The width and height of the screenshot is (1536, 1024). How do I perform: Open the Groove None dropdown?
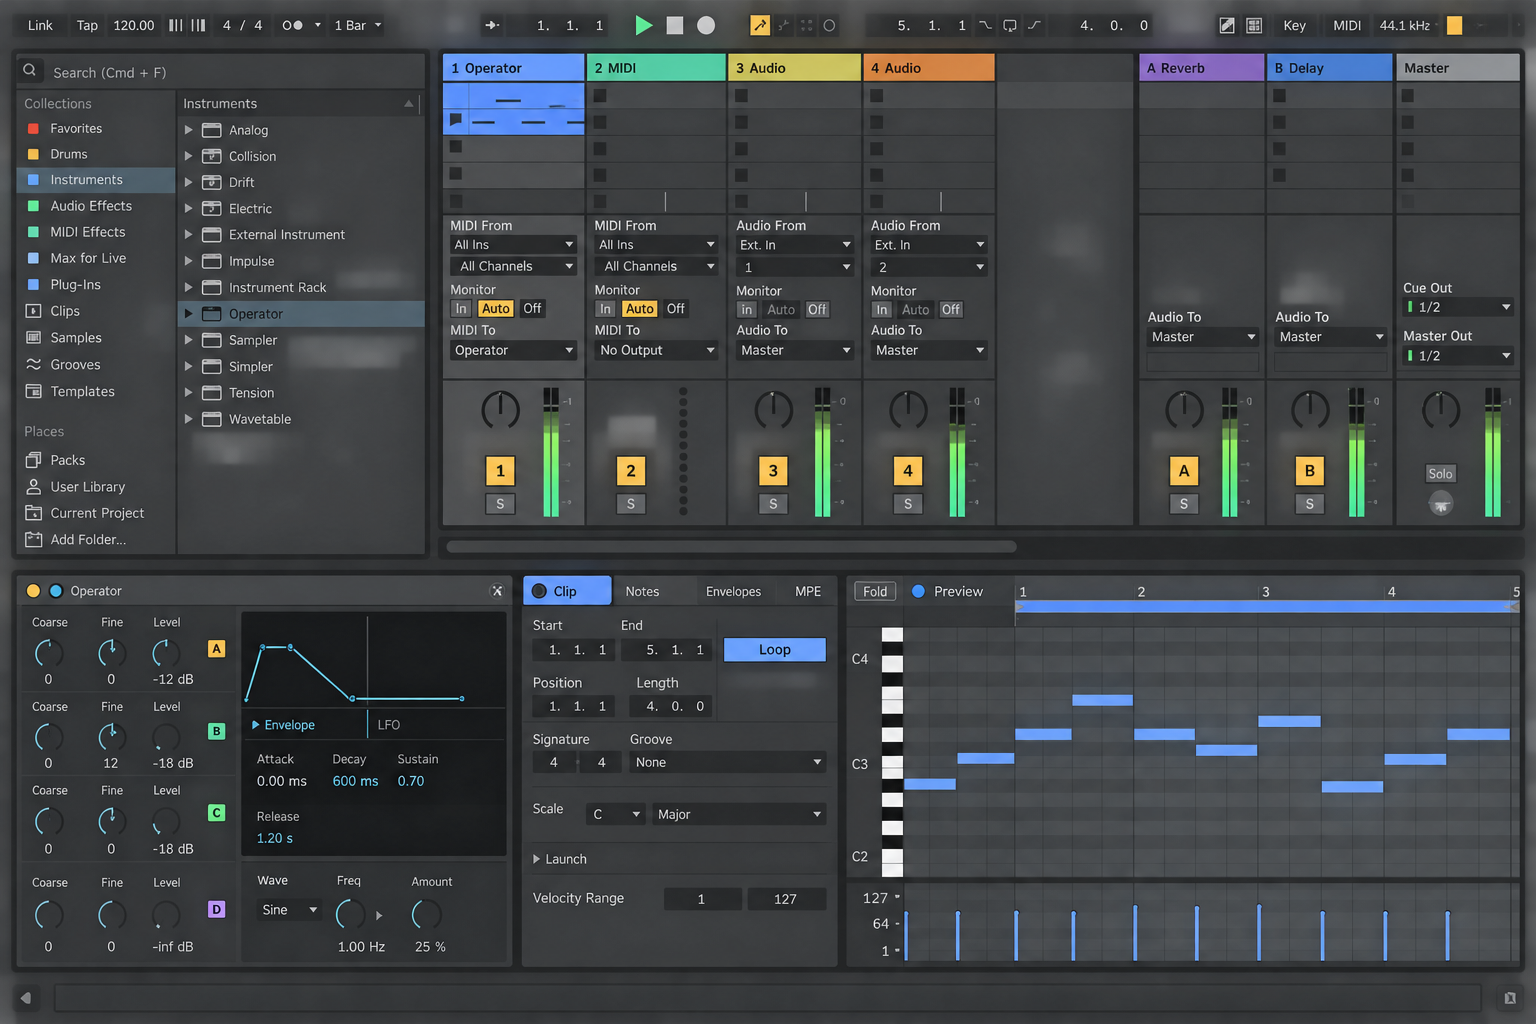728,762
